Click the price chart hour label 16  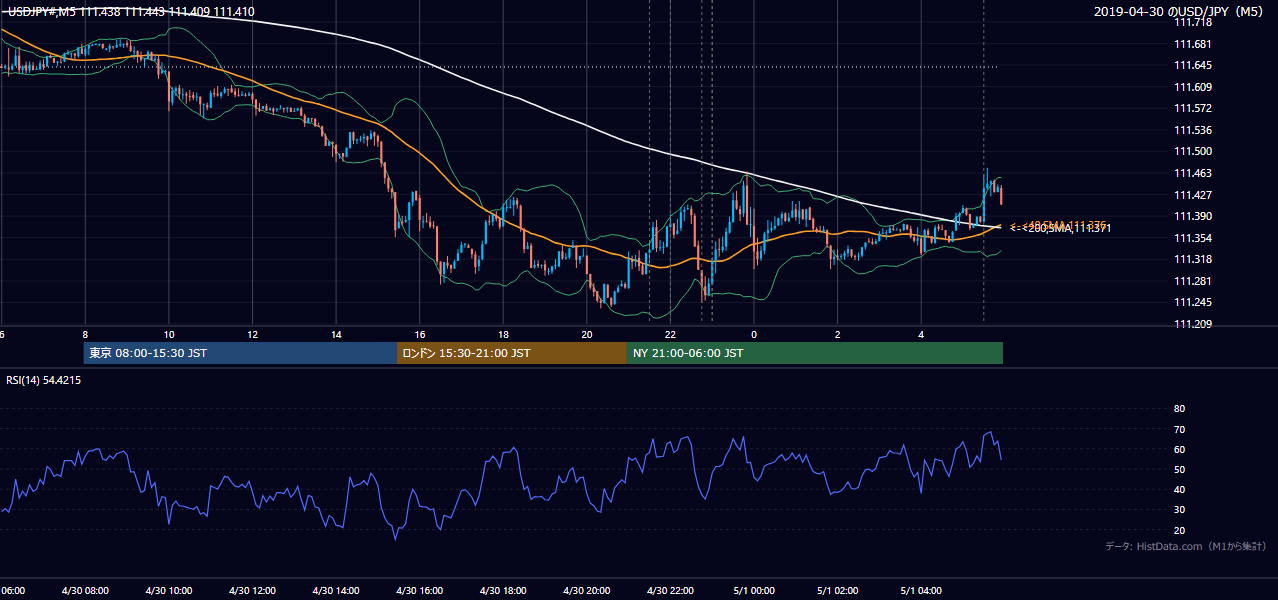(420, 335)
